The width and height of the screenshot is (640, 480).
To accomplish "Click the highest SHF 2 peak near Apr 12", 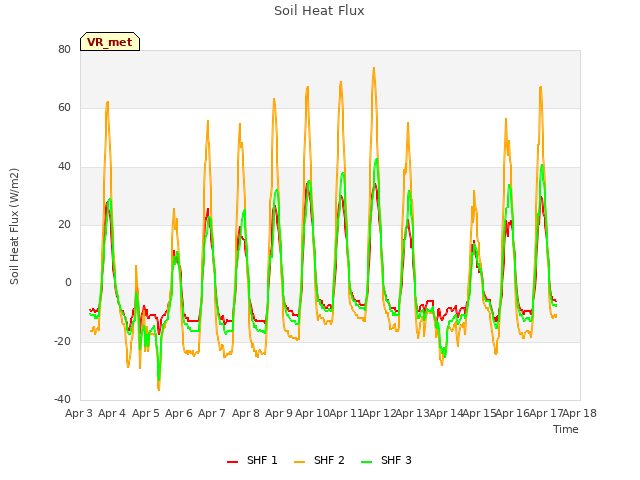I will click(374, 68).
